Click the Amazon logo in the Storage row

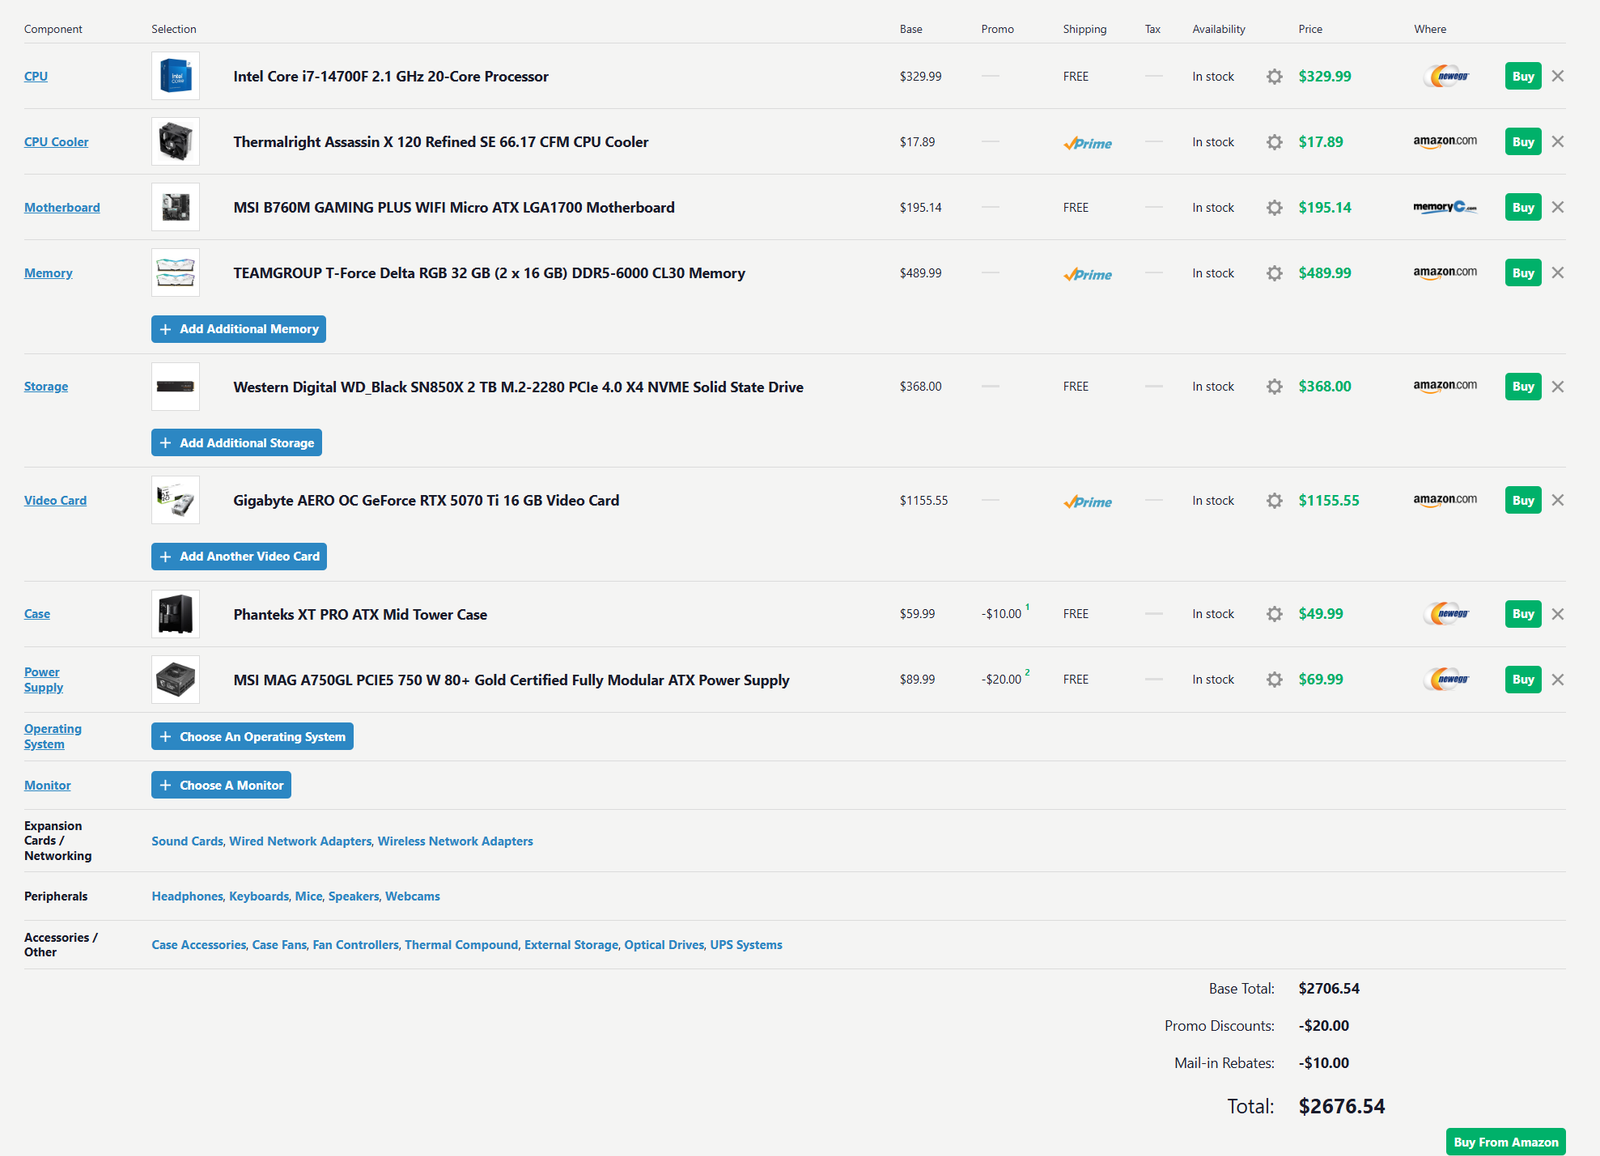pyautogui.click(x=1445, y=386)
